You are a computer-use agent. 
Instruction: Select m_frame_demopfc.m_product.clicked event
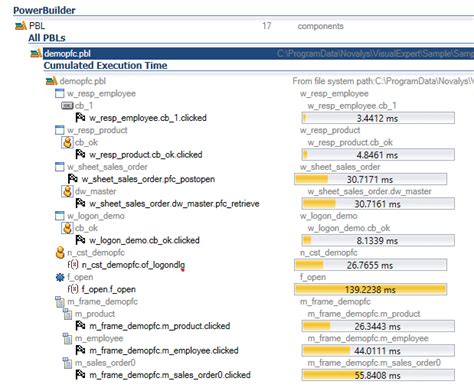[160, 326]
